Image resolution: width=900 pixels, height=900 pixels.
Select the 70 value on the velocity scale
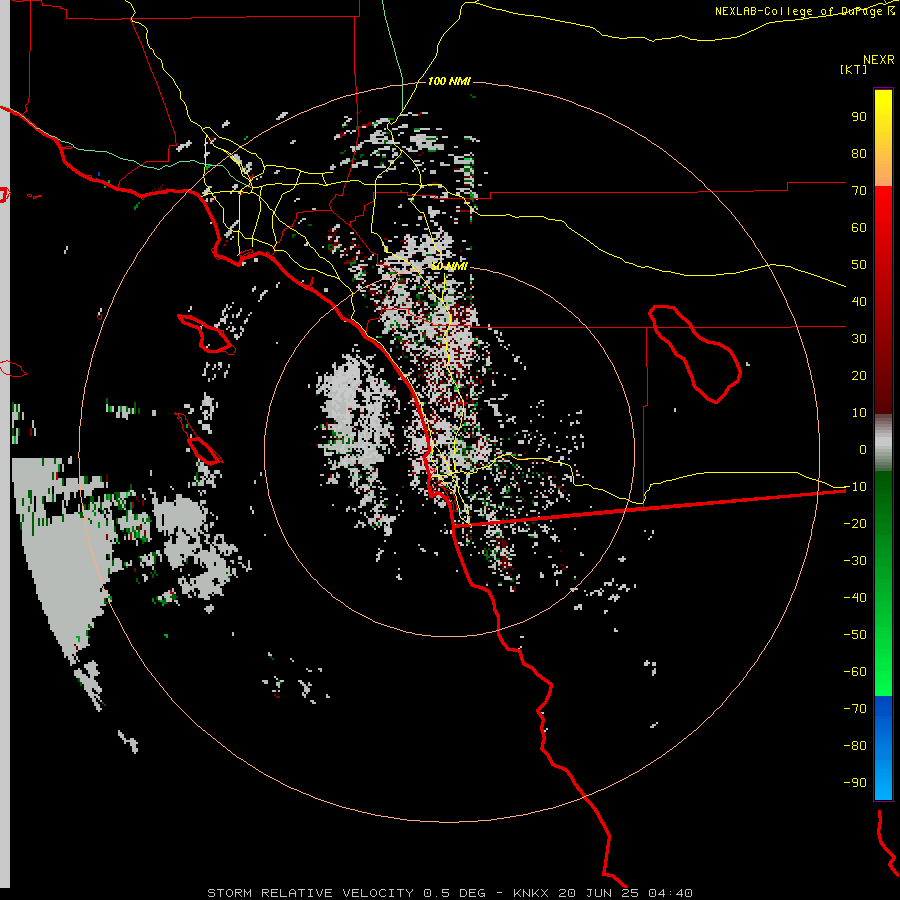[859, 191]
